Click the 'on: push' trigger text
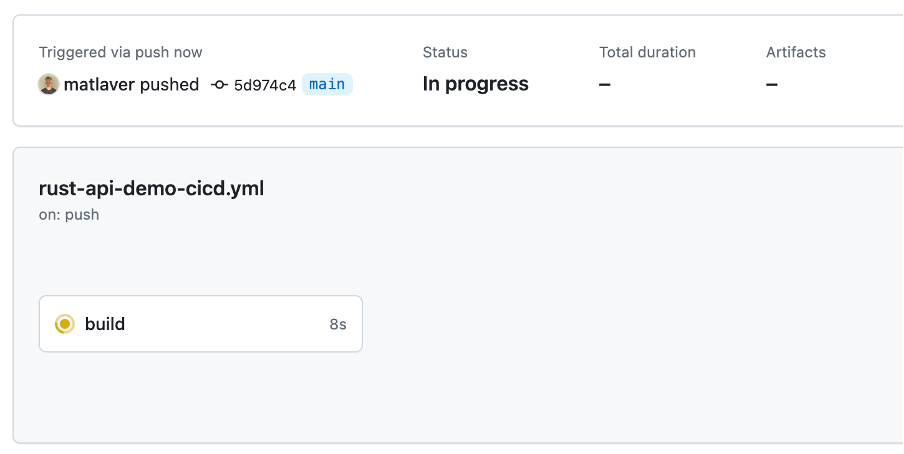This screenshot has height=454, width=904. point(69,215)
